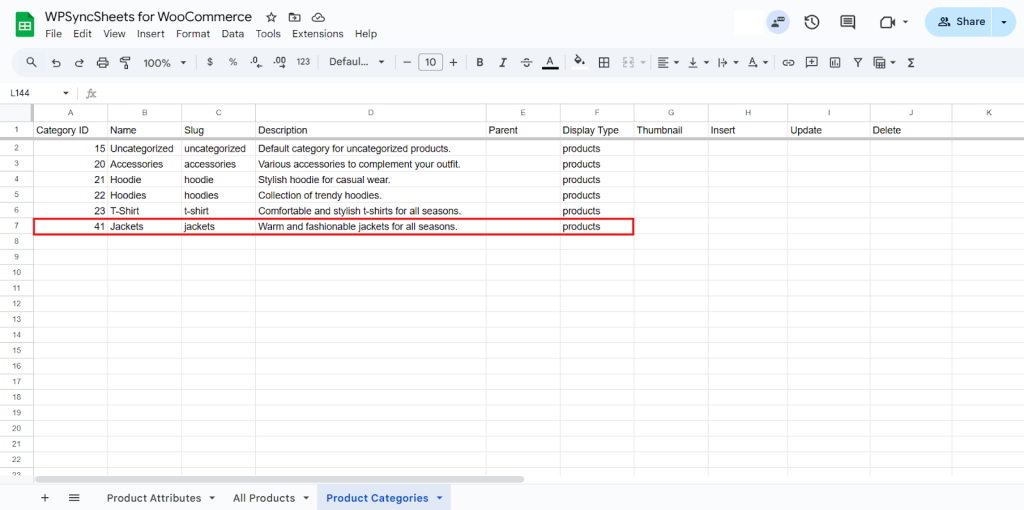This screenshot has width=1024, height=510.
Task: Click the search menus magnifier icon
Action: tap(31, 63)
